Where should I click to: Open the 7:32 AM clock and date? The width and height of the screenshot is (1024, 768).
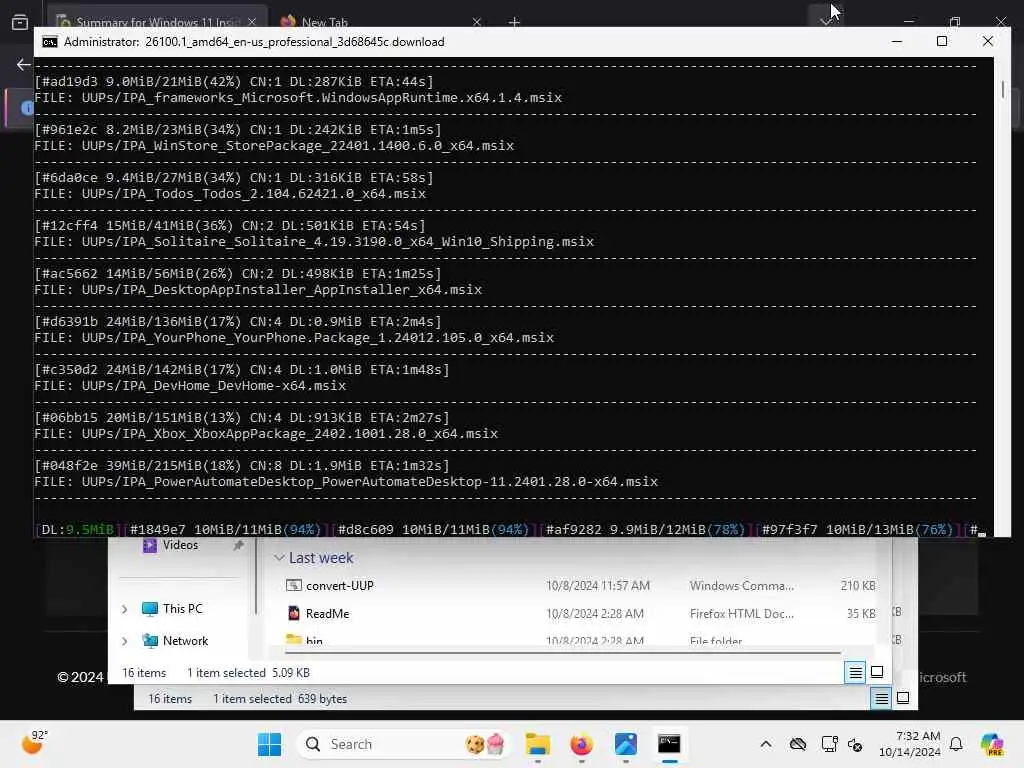click(910, 744)
